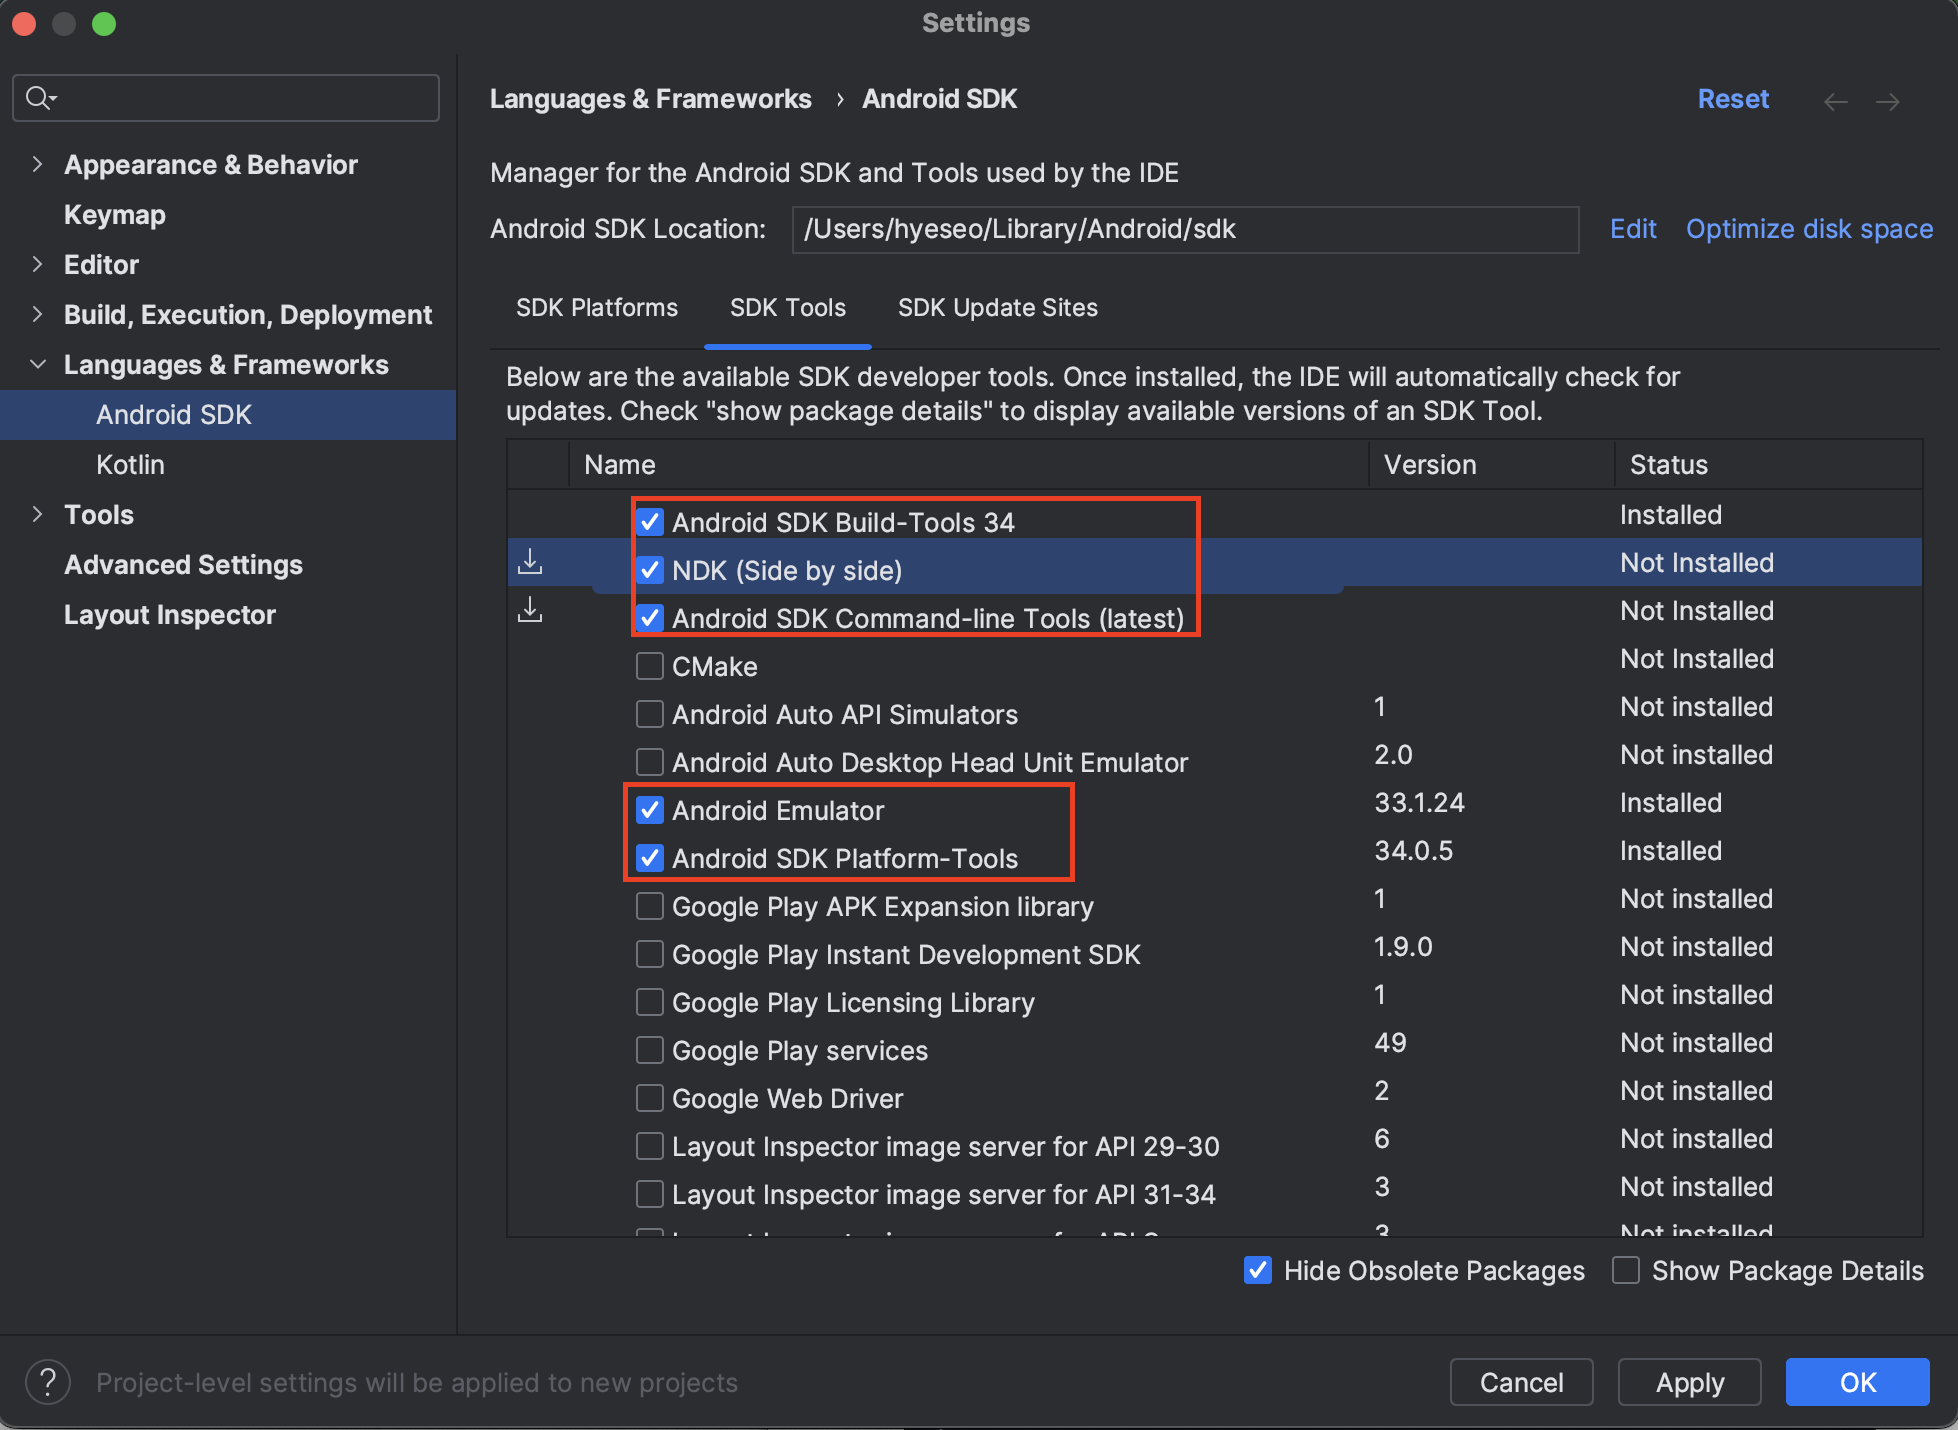This screenshot has width=1958, height=1430.
Task: Click version 33.1.24 cell
Action: coord(1419,803)
